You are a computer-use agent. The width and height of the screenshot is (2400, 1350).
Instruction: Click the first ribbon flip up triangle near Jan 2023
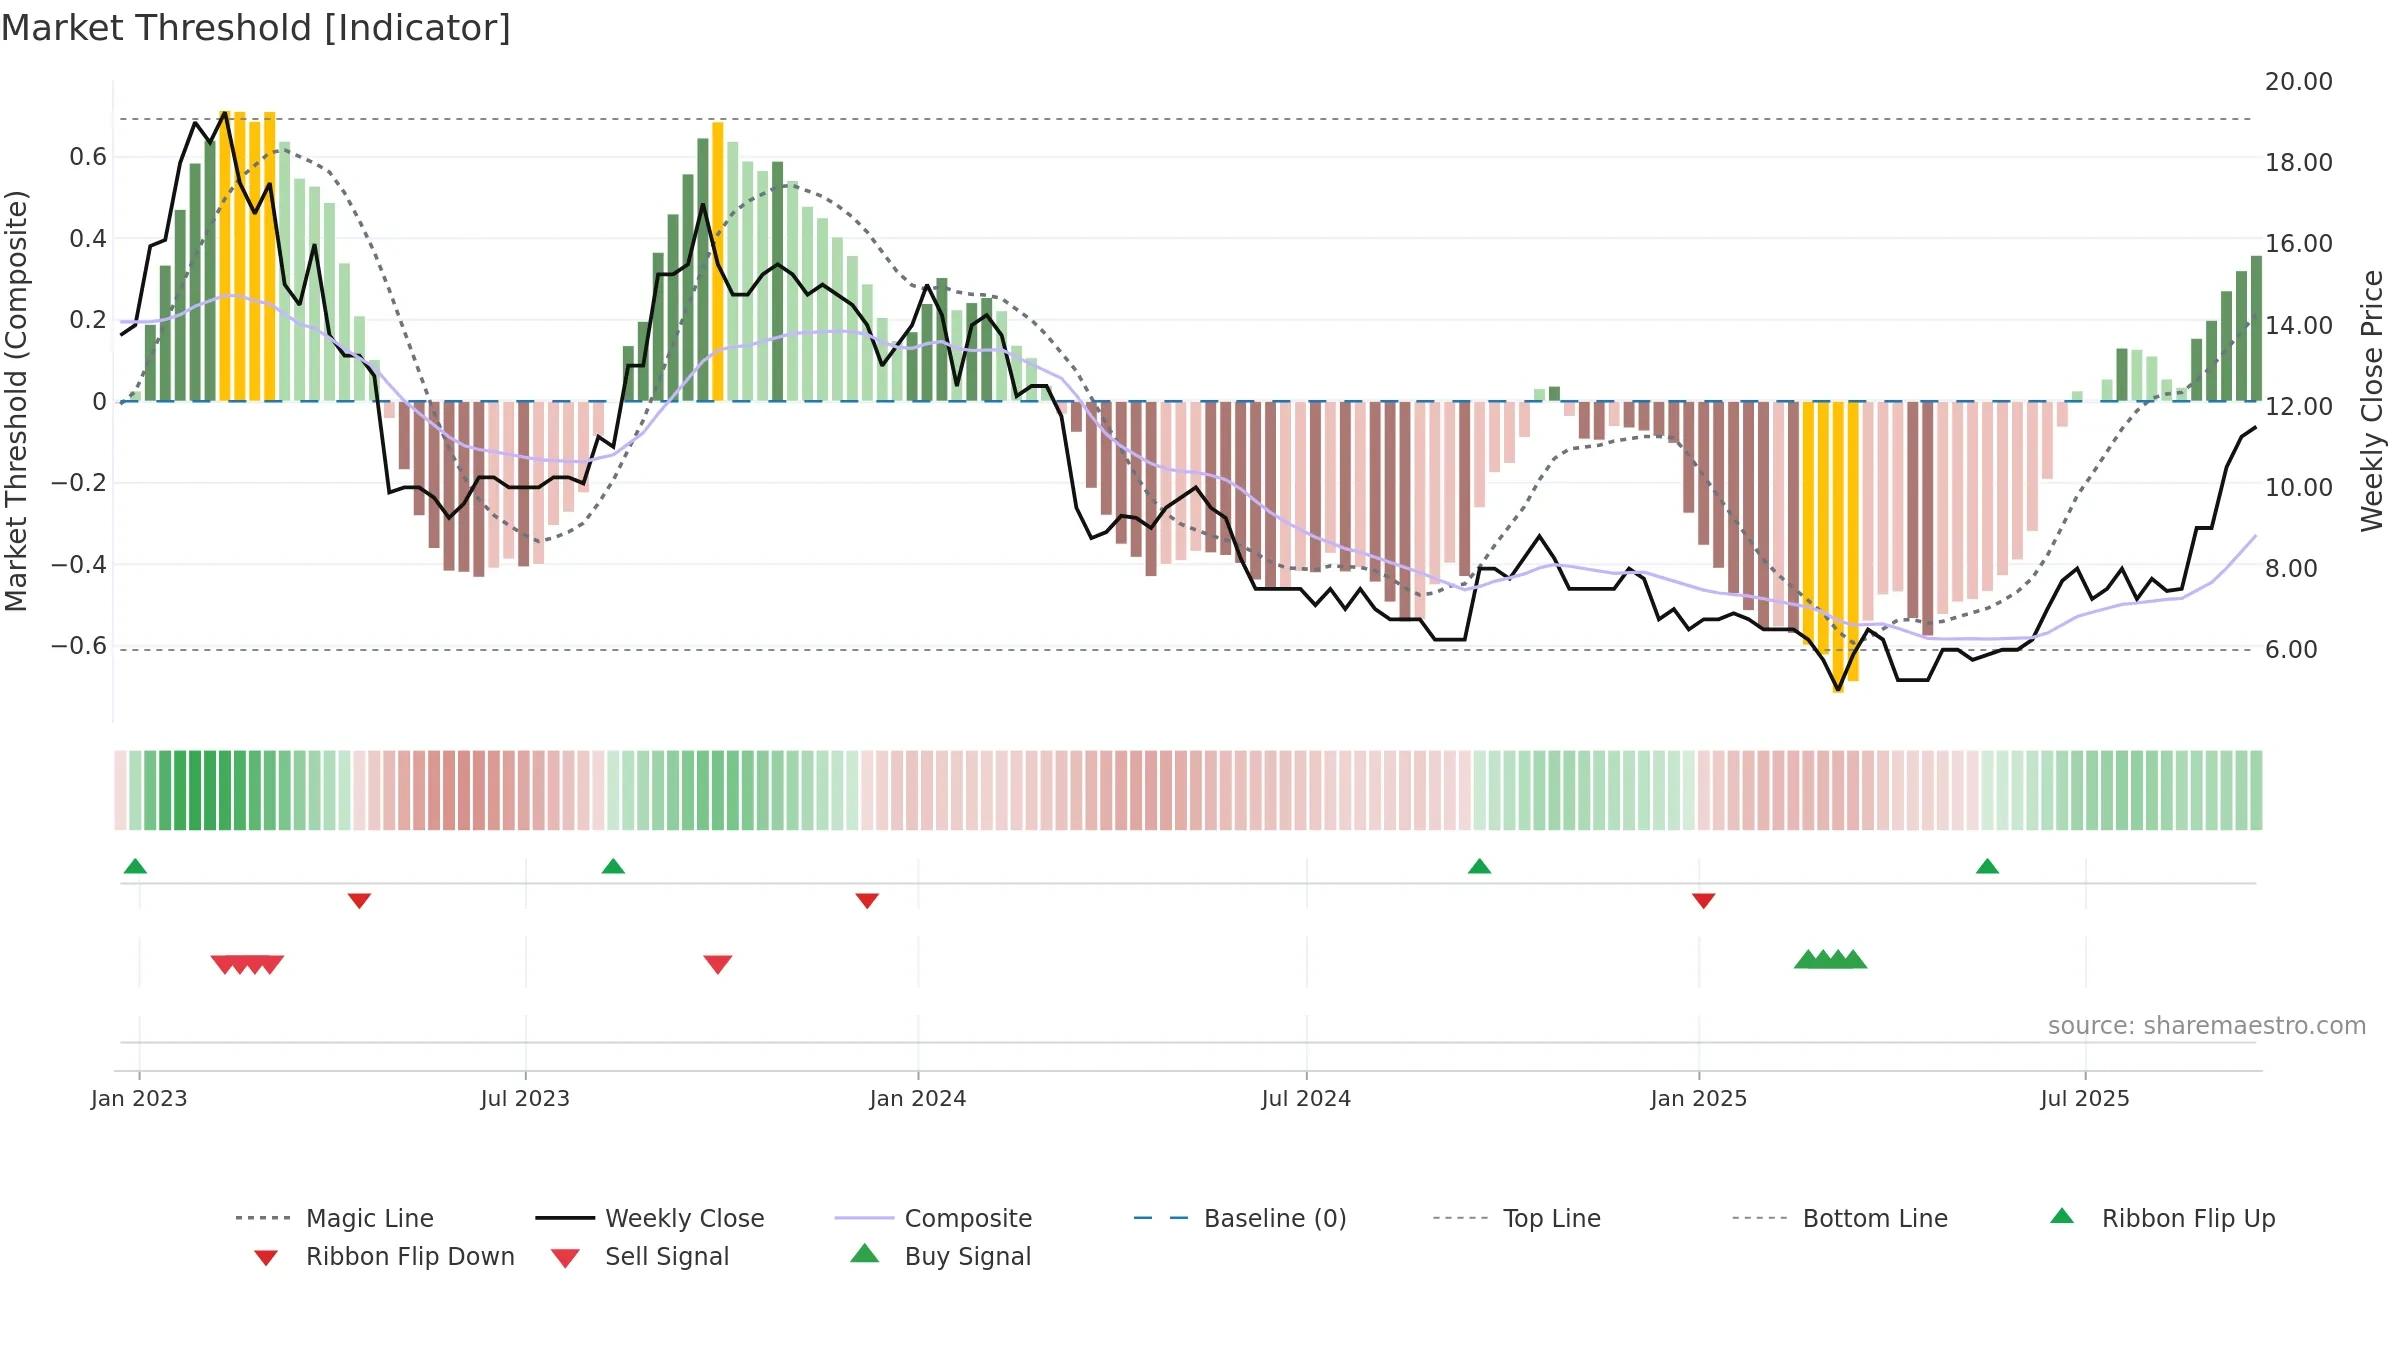135,866
